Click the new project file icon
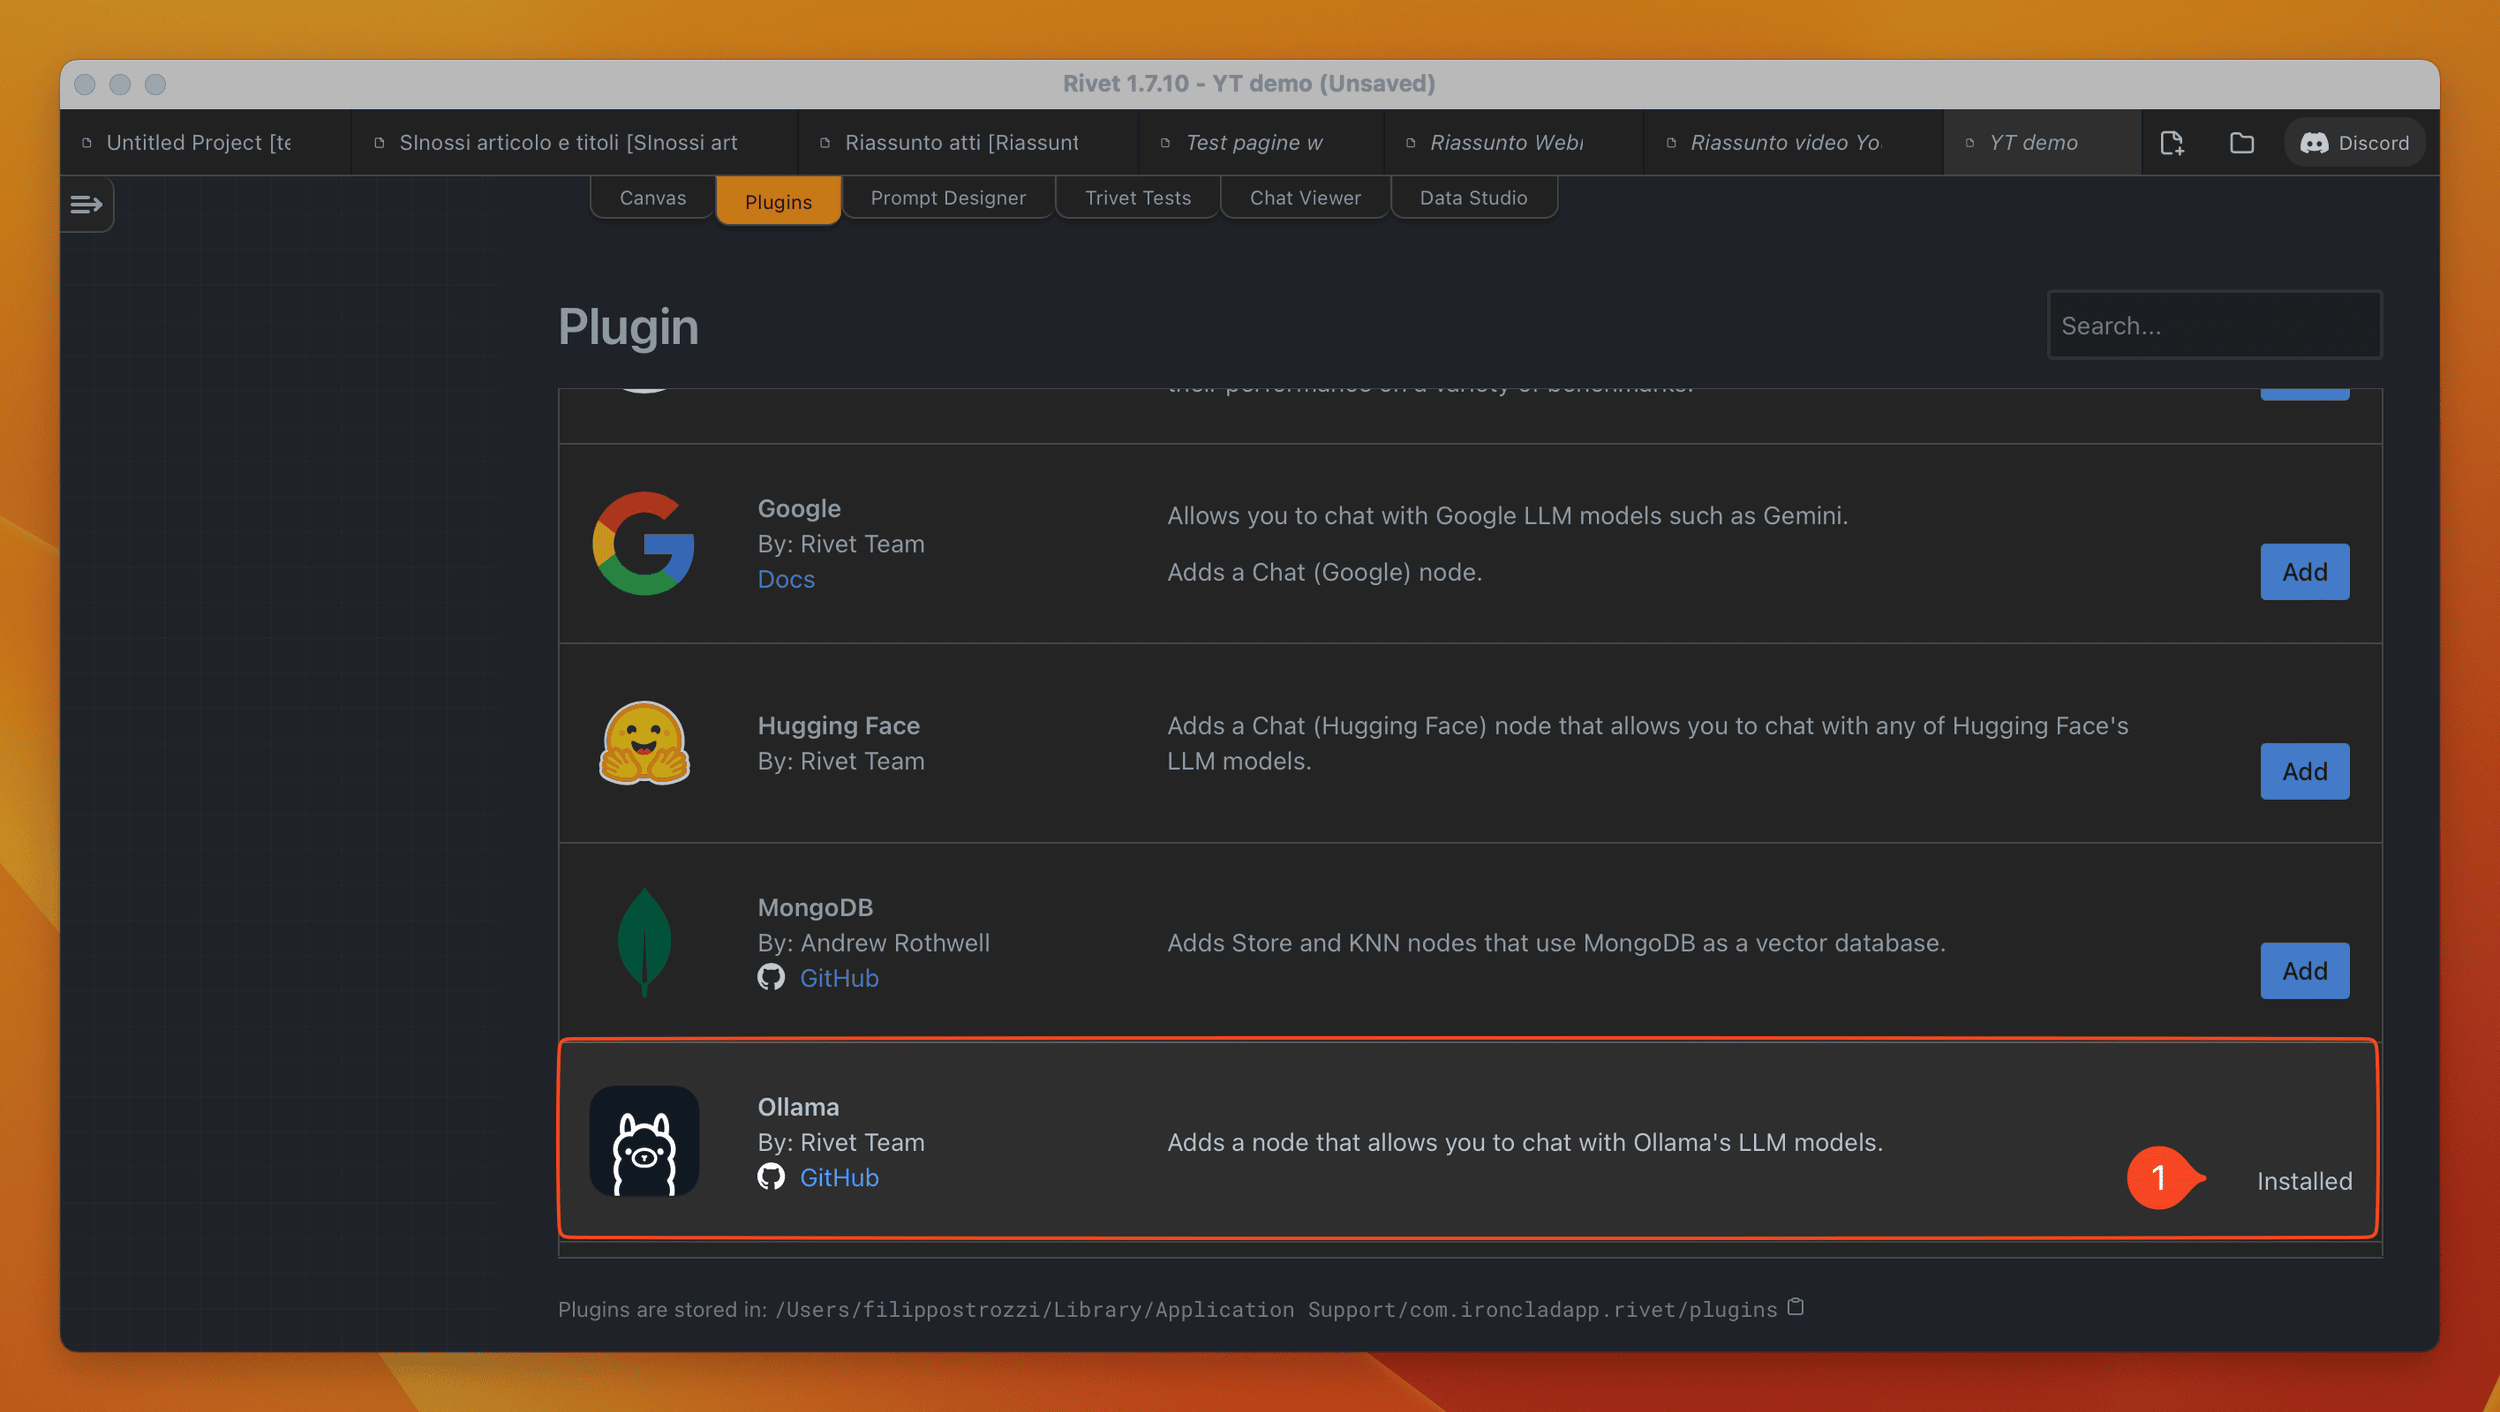 (x=2171, y=143)
